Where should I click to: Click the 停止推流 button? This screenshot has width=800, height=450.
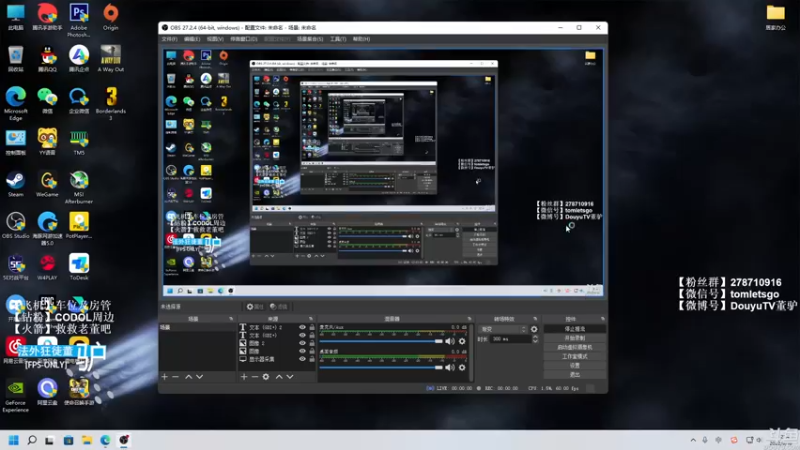click(574, 329)
